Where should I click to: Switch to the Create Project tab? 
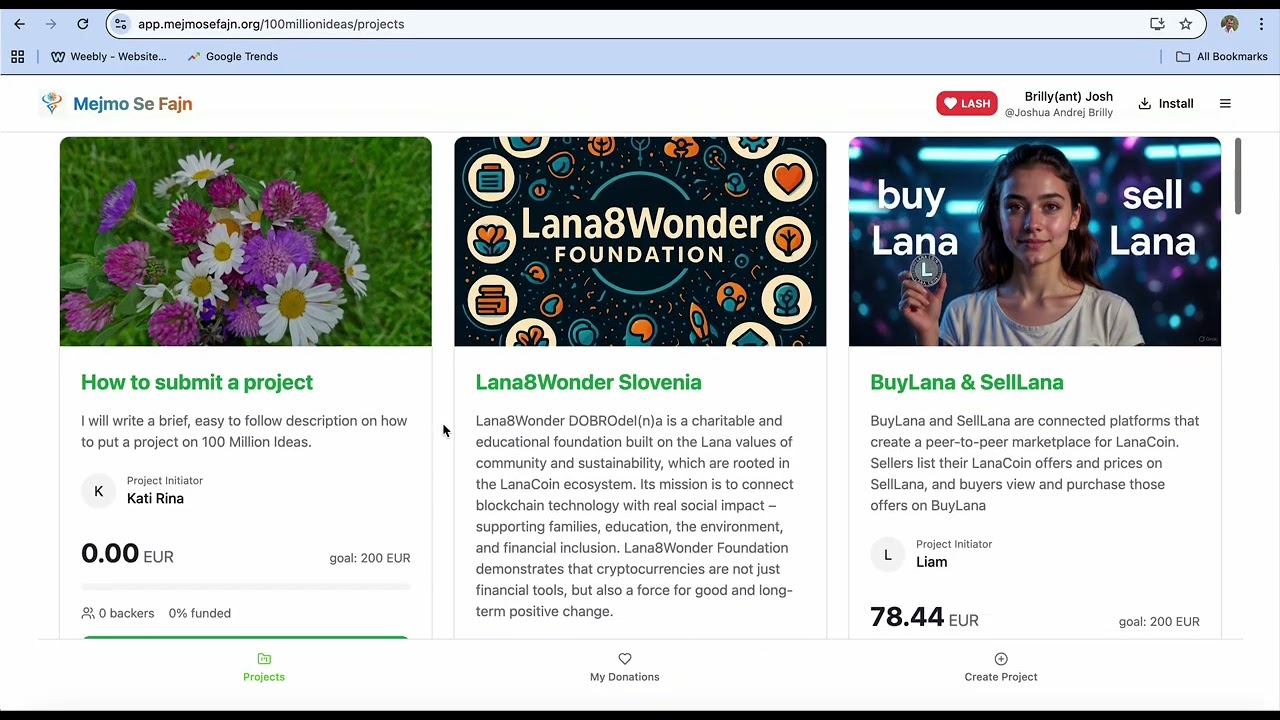point(1001,668)
